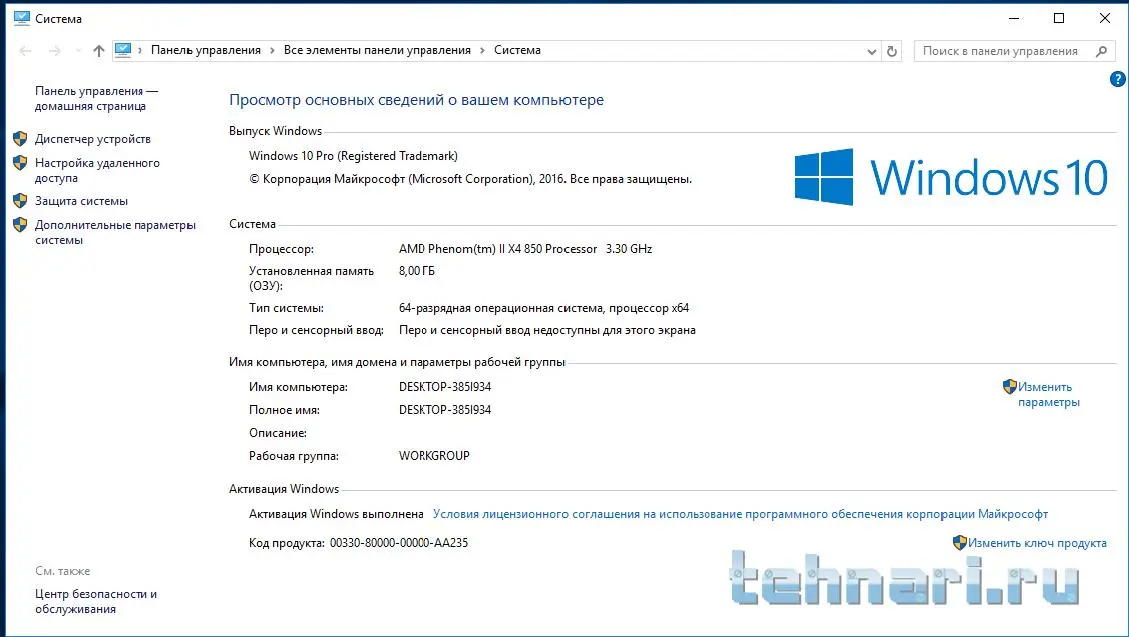Screen dimensions: 1129x637
Task: Open Все элементы панели управления breadcrumb
Action: click(377, 50)
